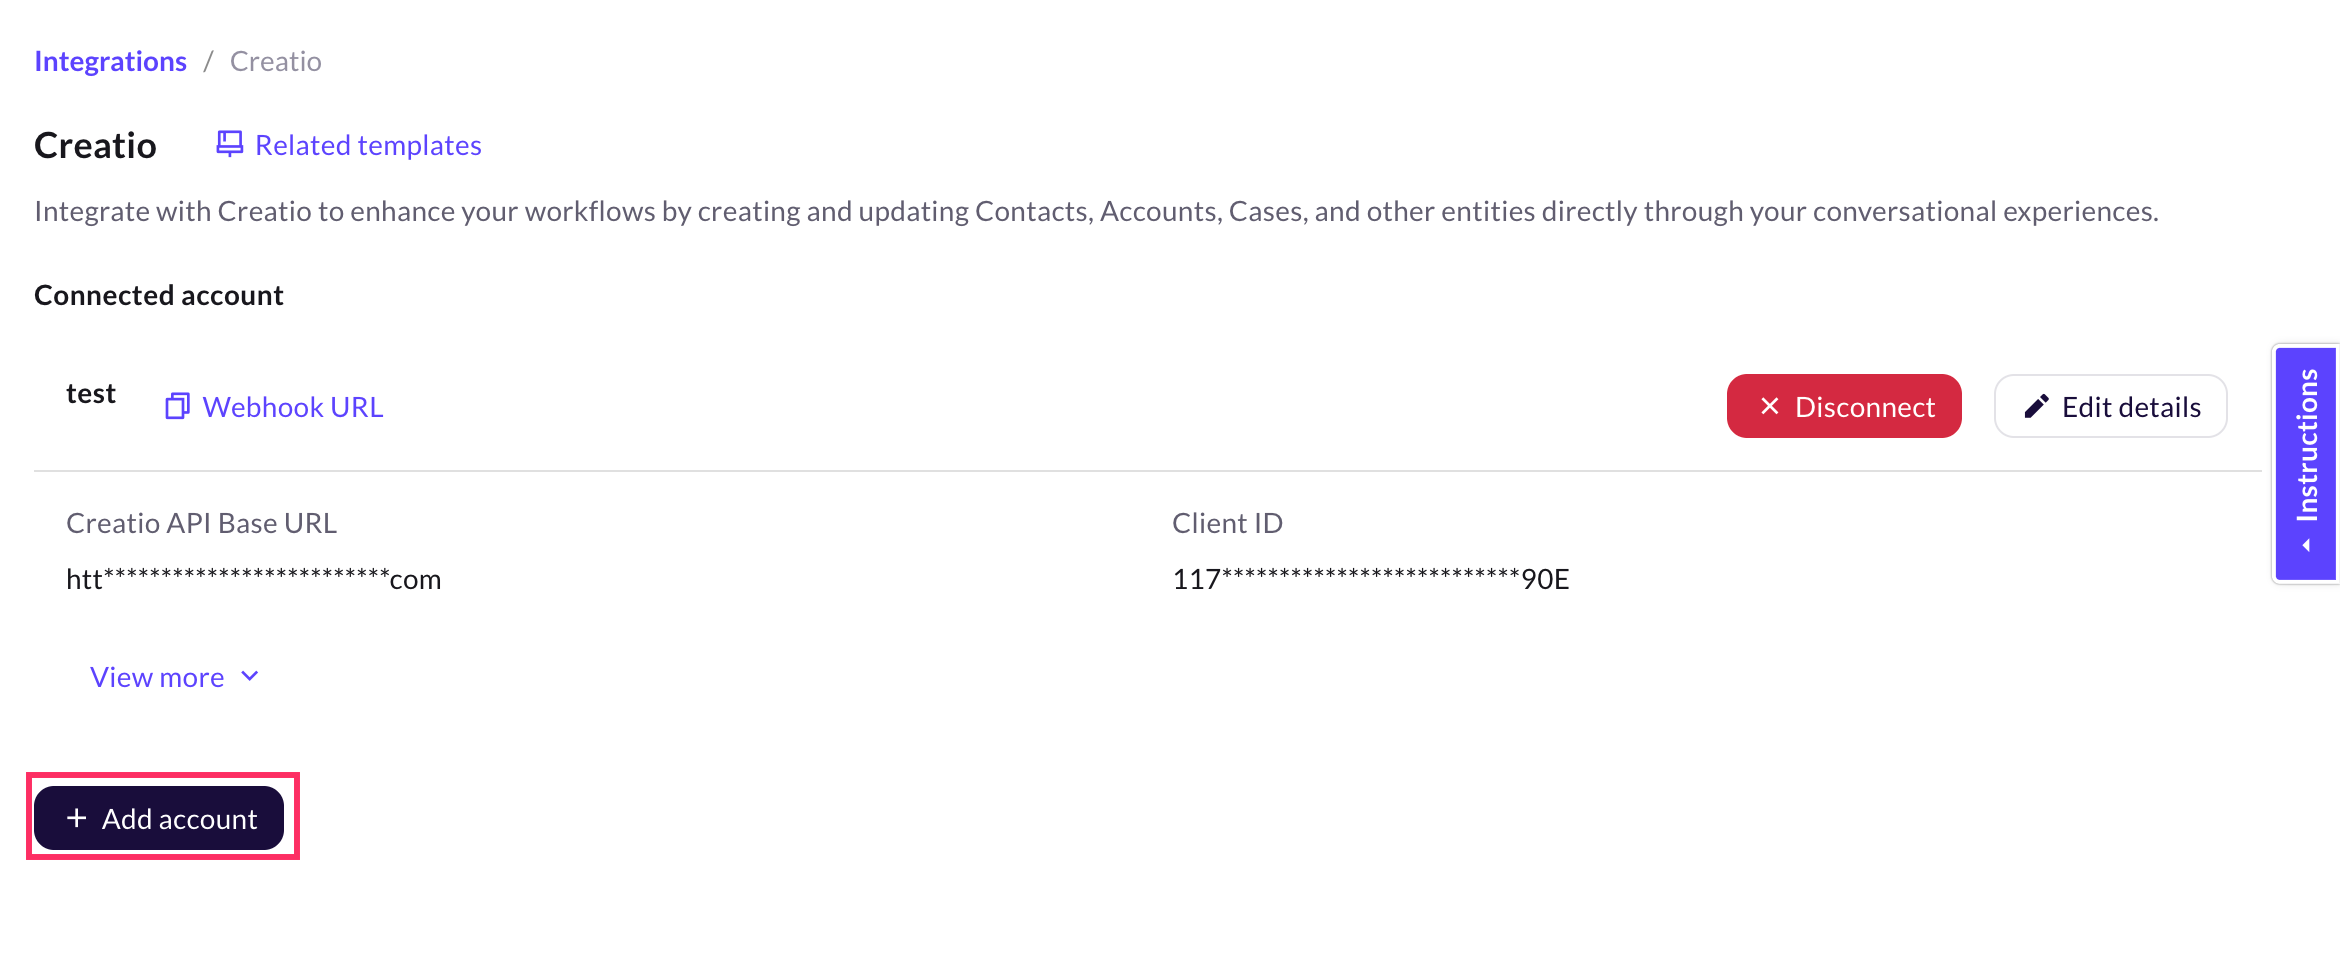Click the masked Creatio API Base URL value
The image size is (2340, 976).
(x=253, y=579)
